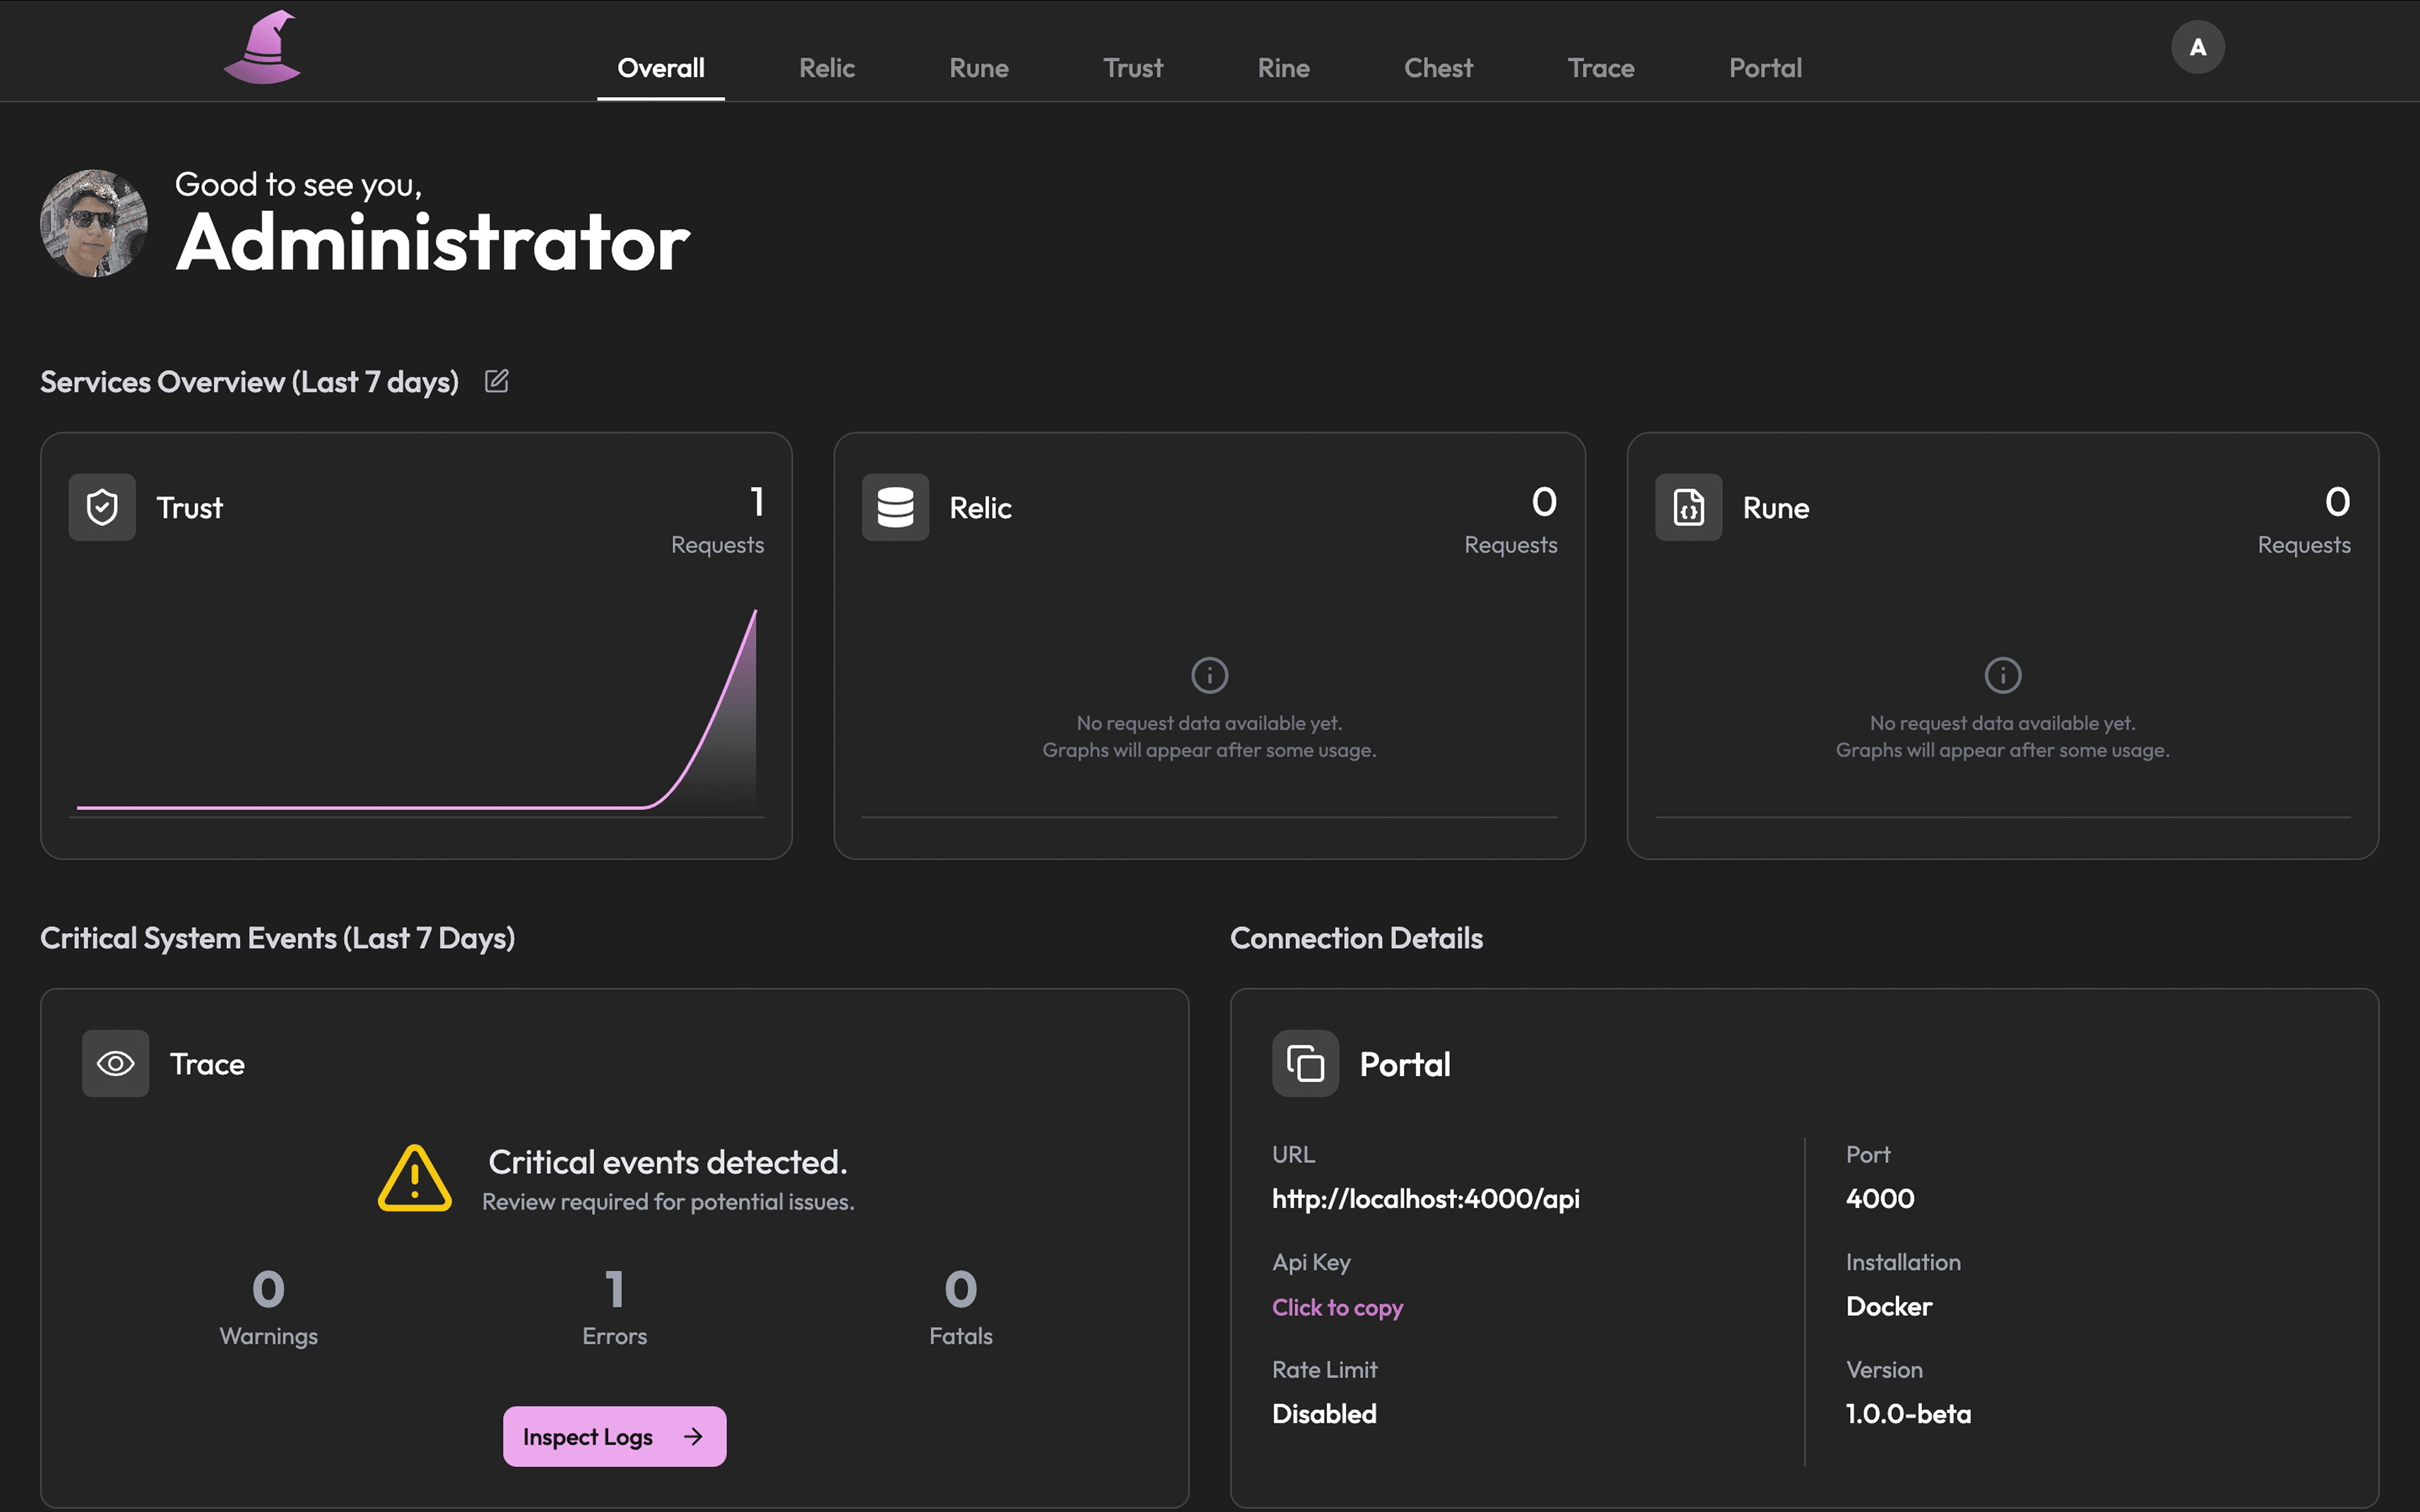Screen dimensions: 2420x1512
Task: Open the edit pencil next to Services Overview
Action: (496, 380)
